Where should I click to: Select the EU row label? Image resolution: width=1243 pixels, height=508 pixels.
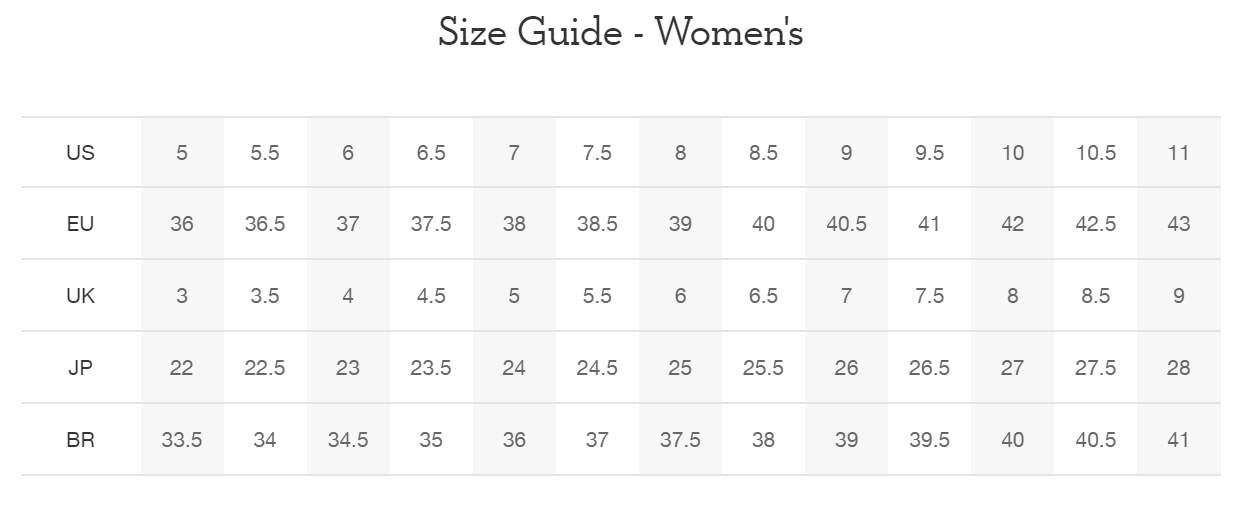point(81,224)
